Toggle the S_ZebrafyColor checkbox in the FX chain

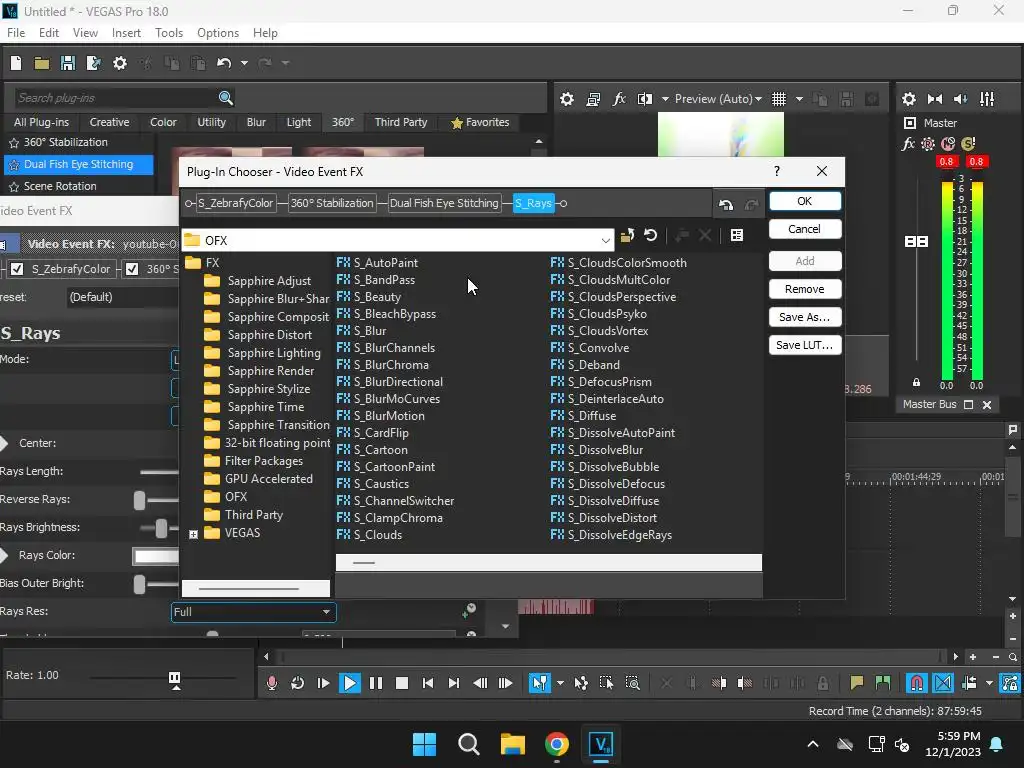point(18,269)
